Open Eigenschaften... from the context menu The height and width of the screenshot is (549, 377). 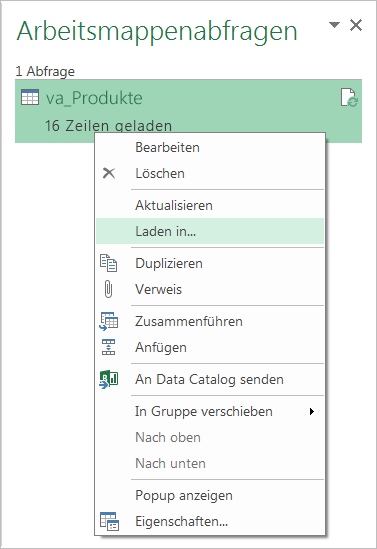pos(210,521)
